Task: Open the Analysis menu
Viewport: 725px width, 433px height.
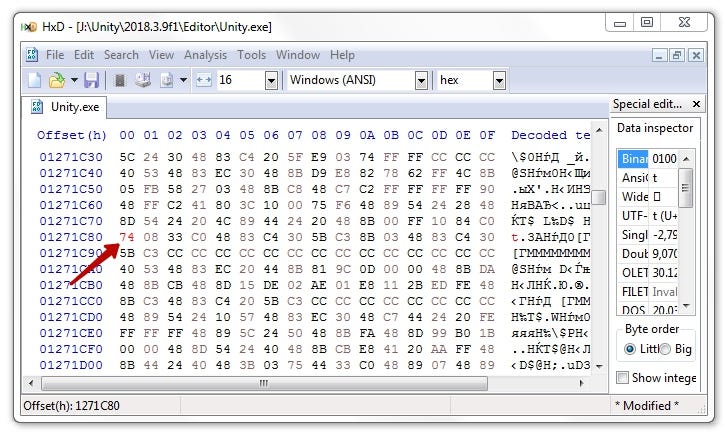Action: (205, 55)
